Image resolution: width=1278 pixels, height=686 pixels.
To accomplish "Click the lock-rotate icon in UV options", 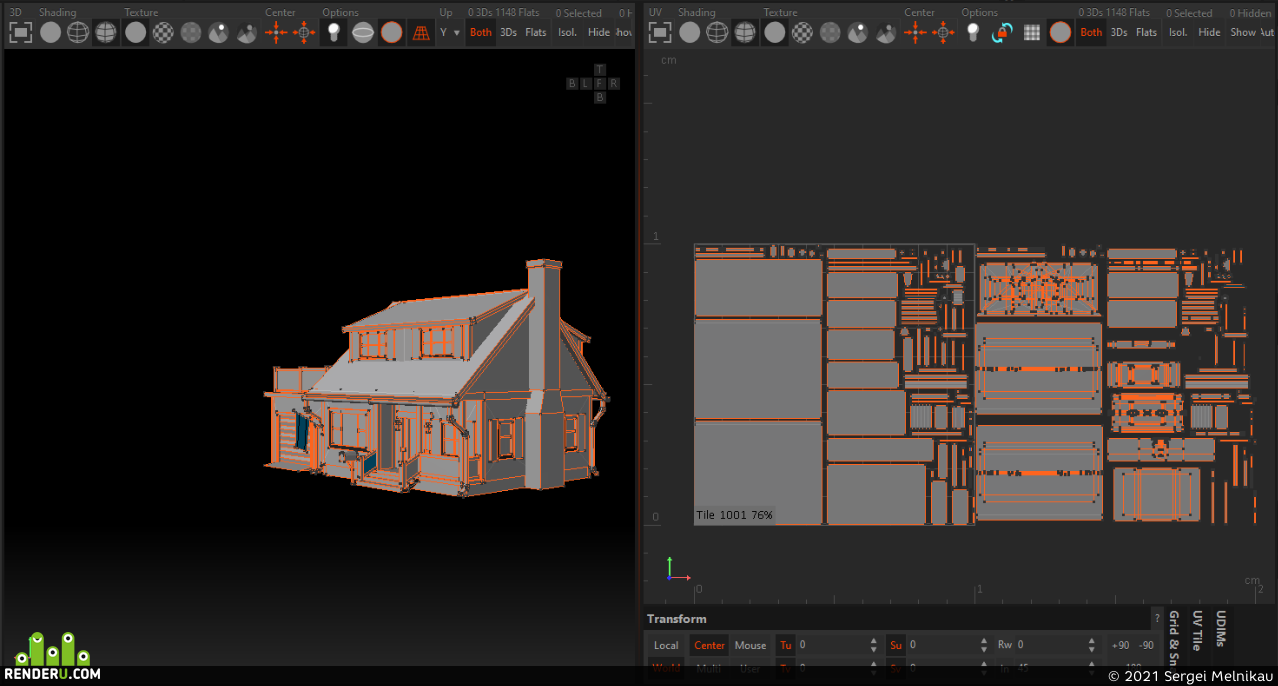I will [x=1002, y=32].
